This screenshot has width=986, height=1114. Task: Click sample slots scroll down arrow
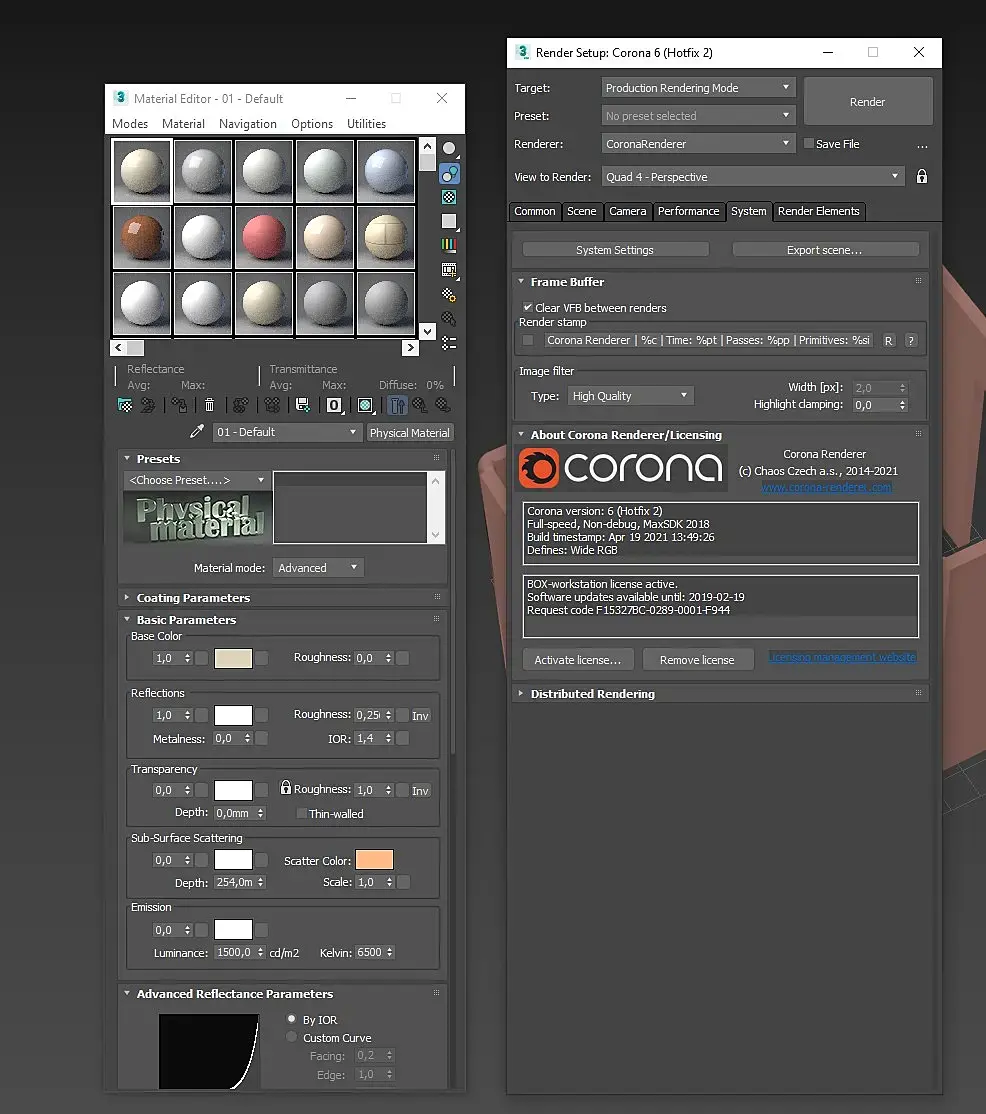coord(427,331)
